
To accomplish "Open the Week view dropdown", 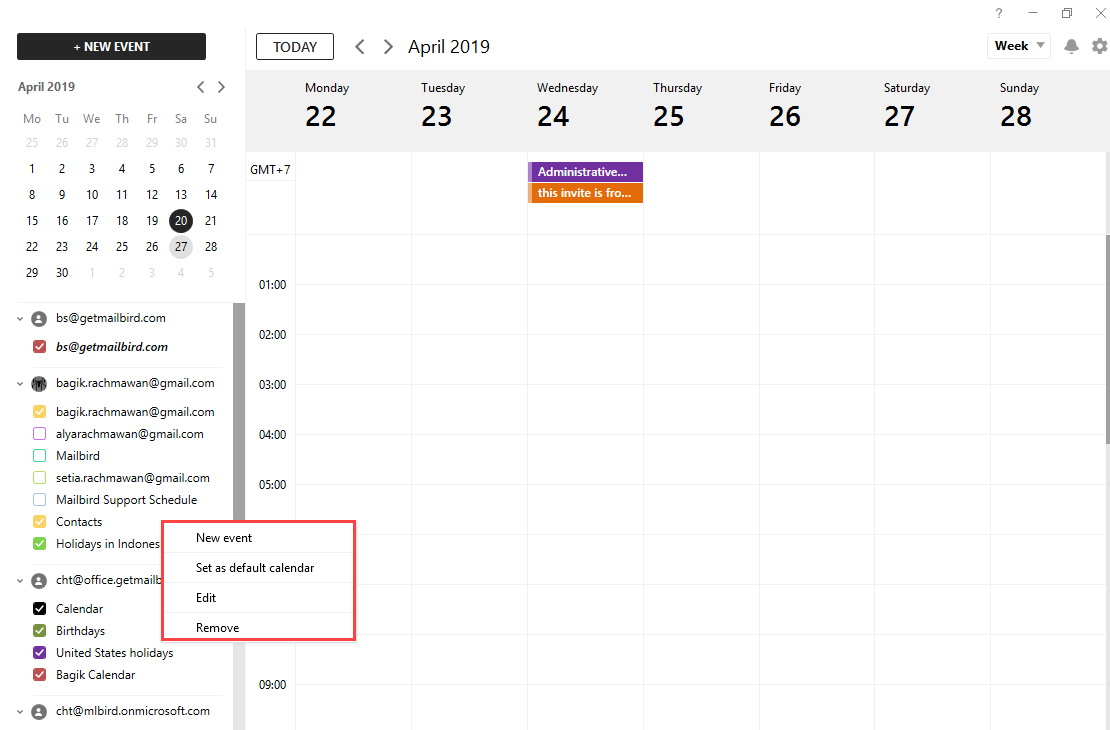I will click(x=1018, y=46).
